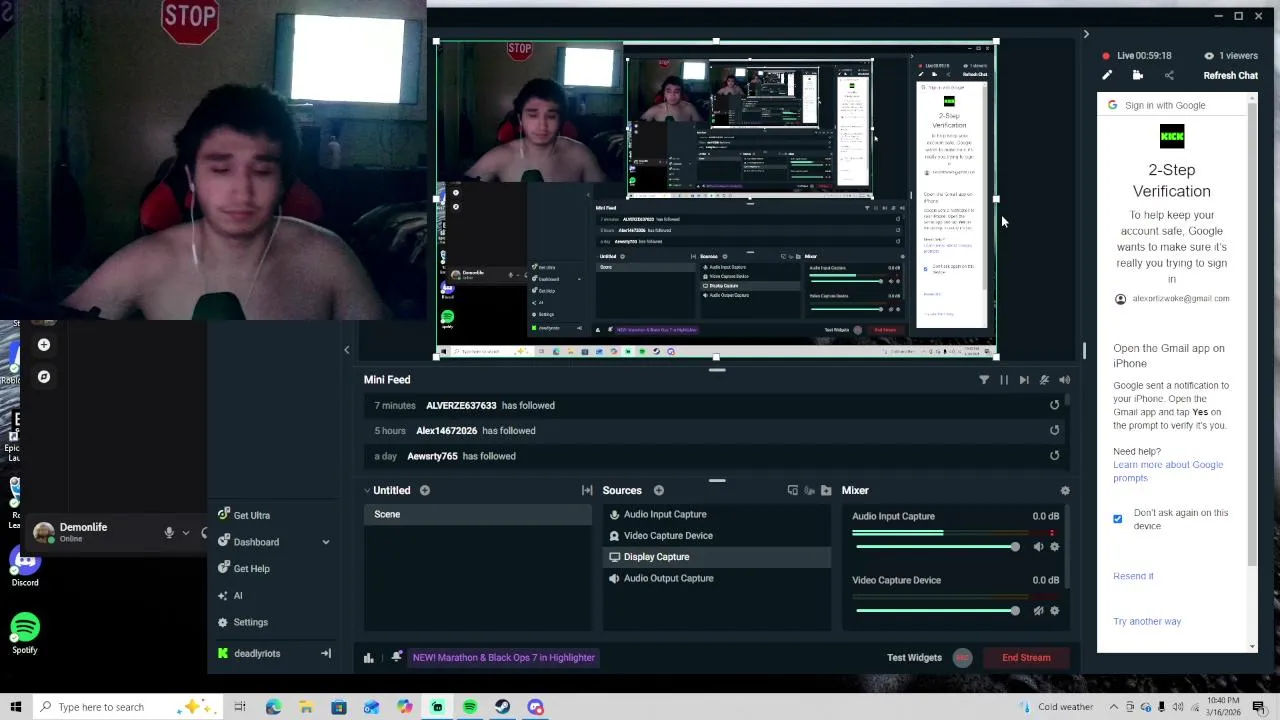Mute the Audio Input Capture mixer channel
The width and height of the screenshot is (1280, 720).
click(x=1038, y=547)
